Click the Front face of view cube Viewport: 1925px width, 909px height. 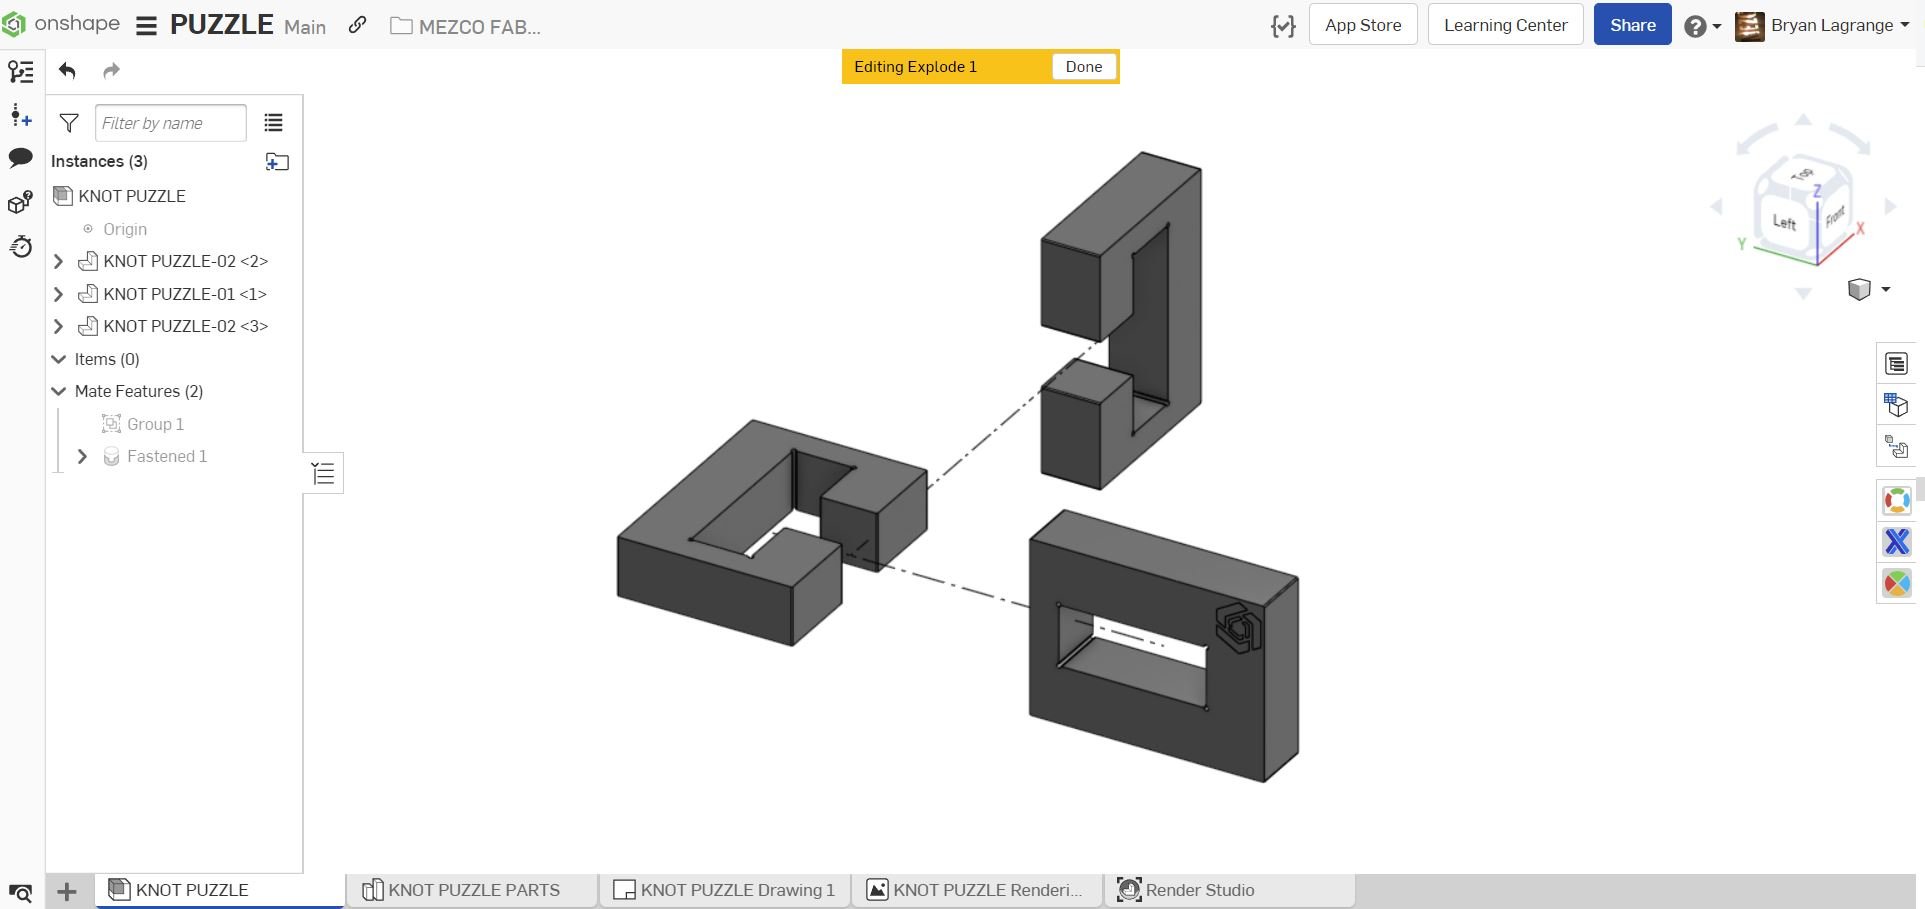(x=1834, y=217)
